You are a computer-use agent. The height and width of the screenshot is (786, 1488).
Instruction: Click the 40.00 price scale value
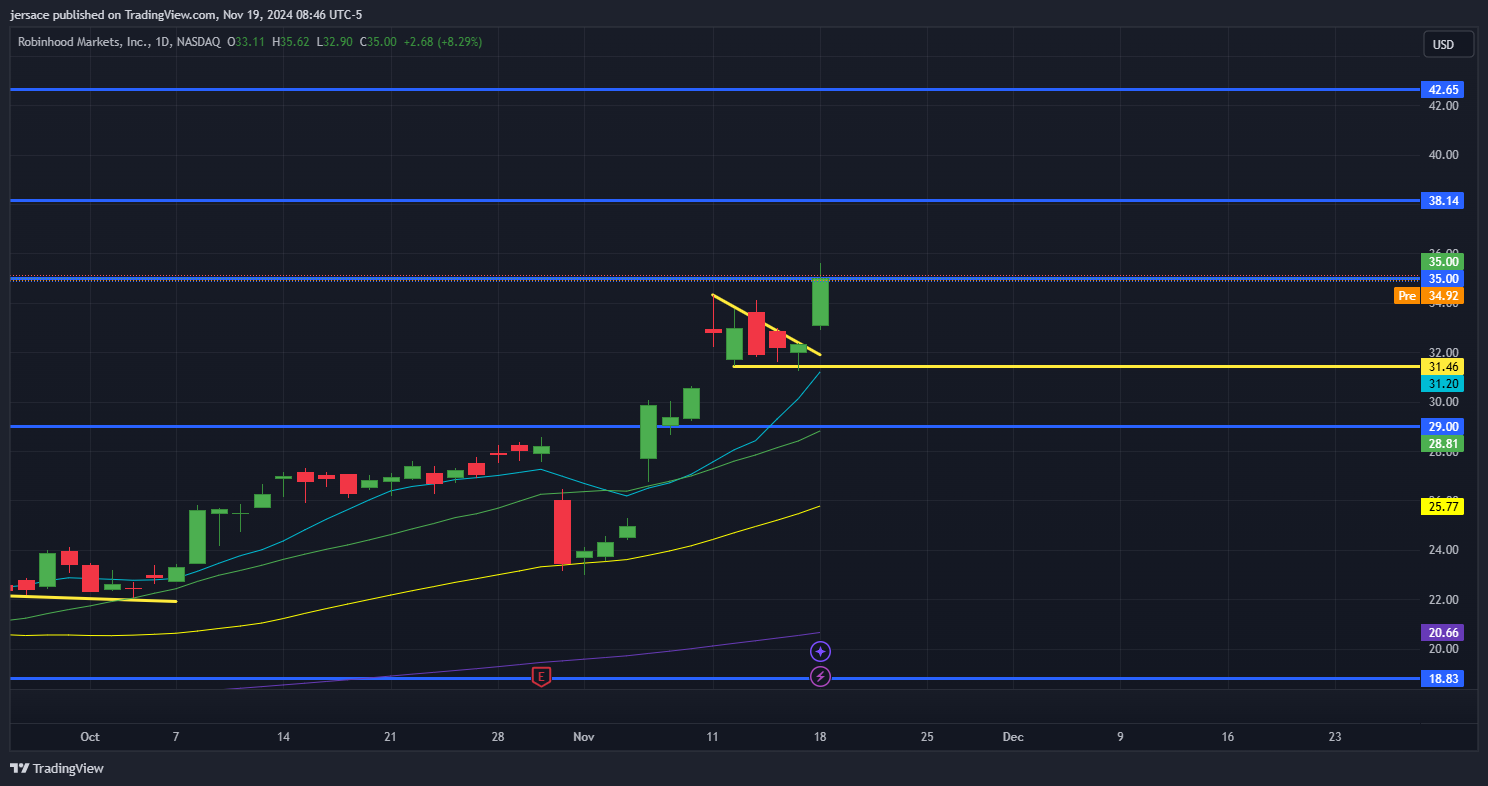click(x=1443, y=155)
